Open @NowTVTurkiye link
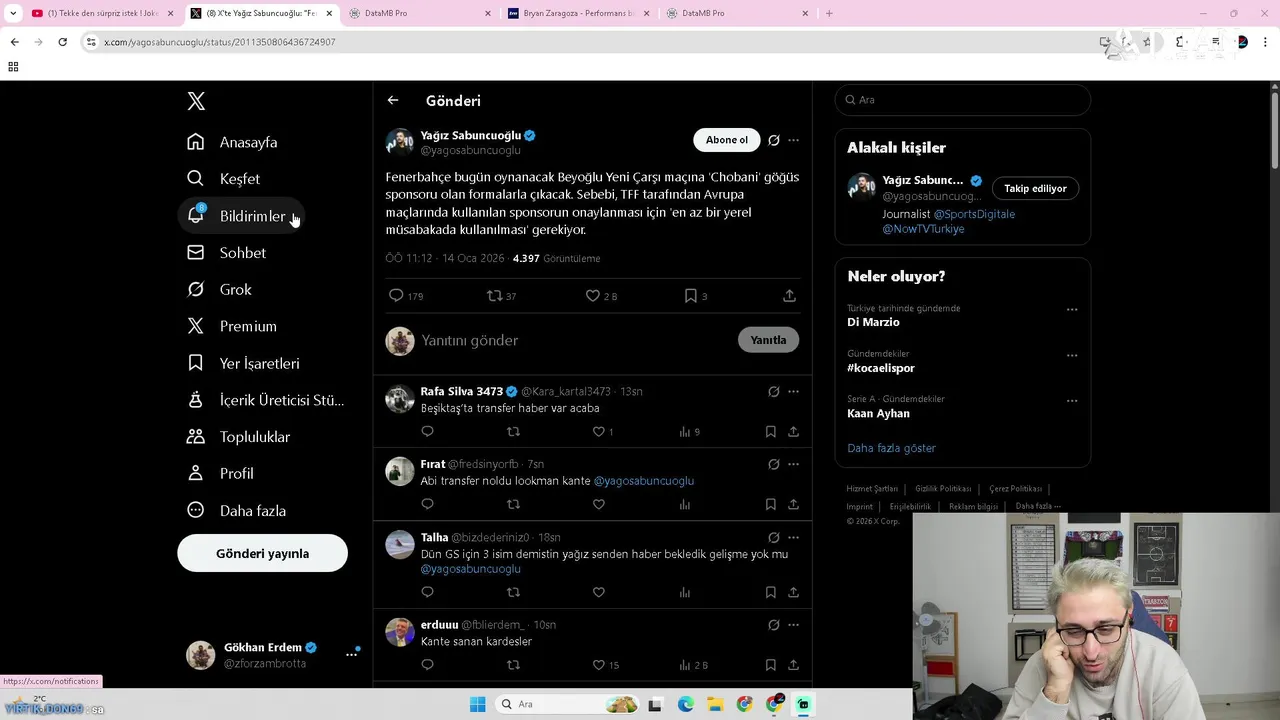The height and width of the screenshot is (720, 1280). click(923, 229)
